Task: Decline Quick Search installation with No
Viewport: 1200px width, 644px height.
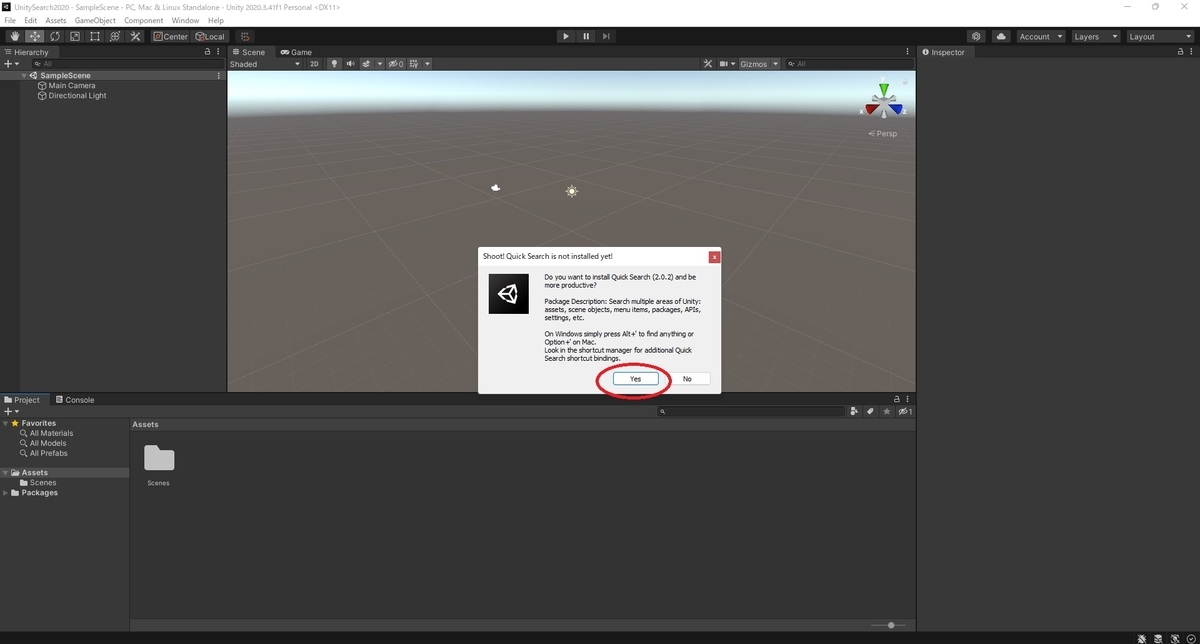Action: tap(688, 379)
